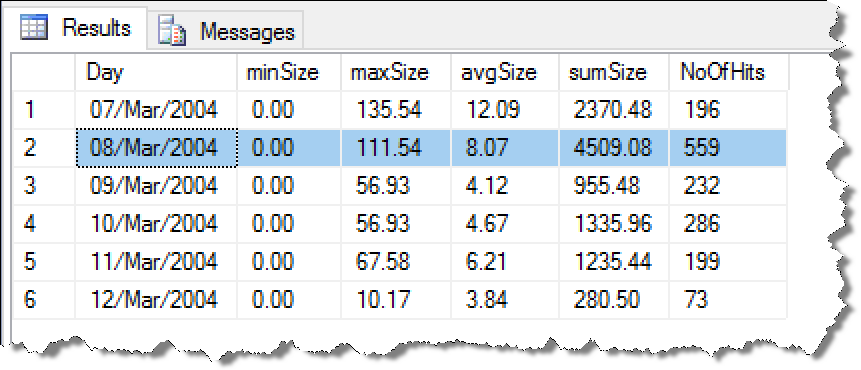Open the Messages tab
The image size is (861, 370).
[226, 31]
